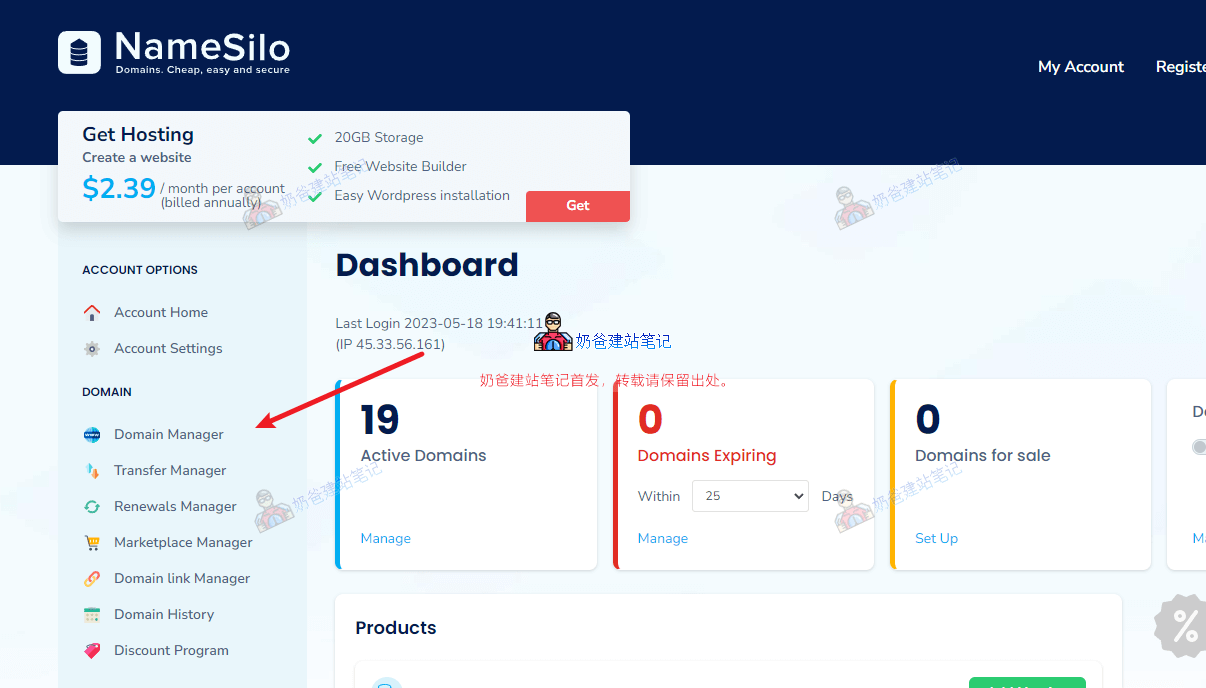Click the Domain History calendar icon
The height and width of the screenshot is (688, 1206).
point(92,615)
